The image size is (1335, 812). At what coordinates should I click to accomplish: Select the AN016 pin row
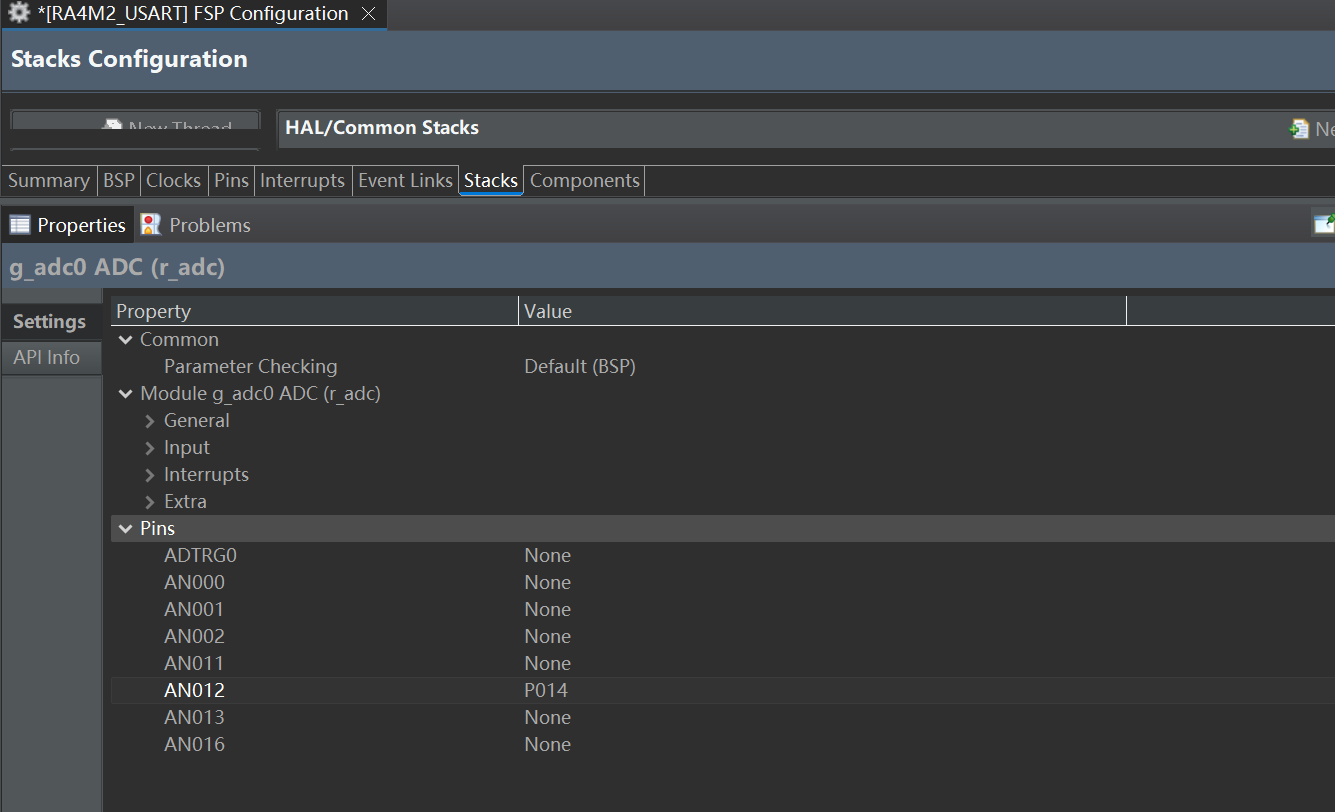click(x=722, y=745)
